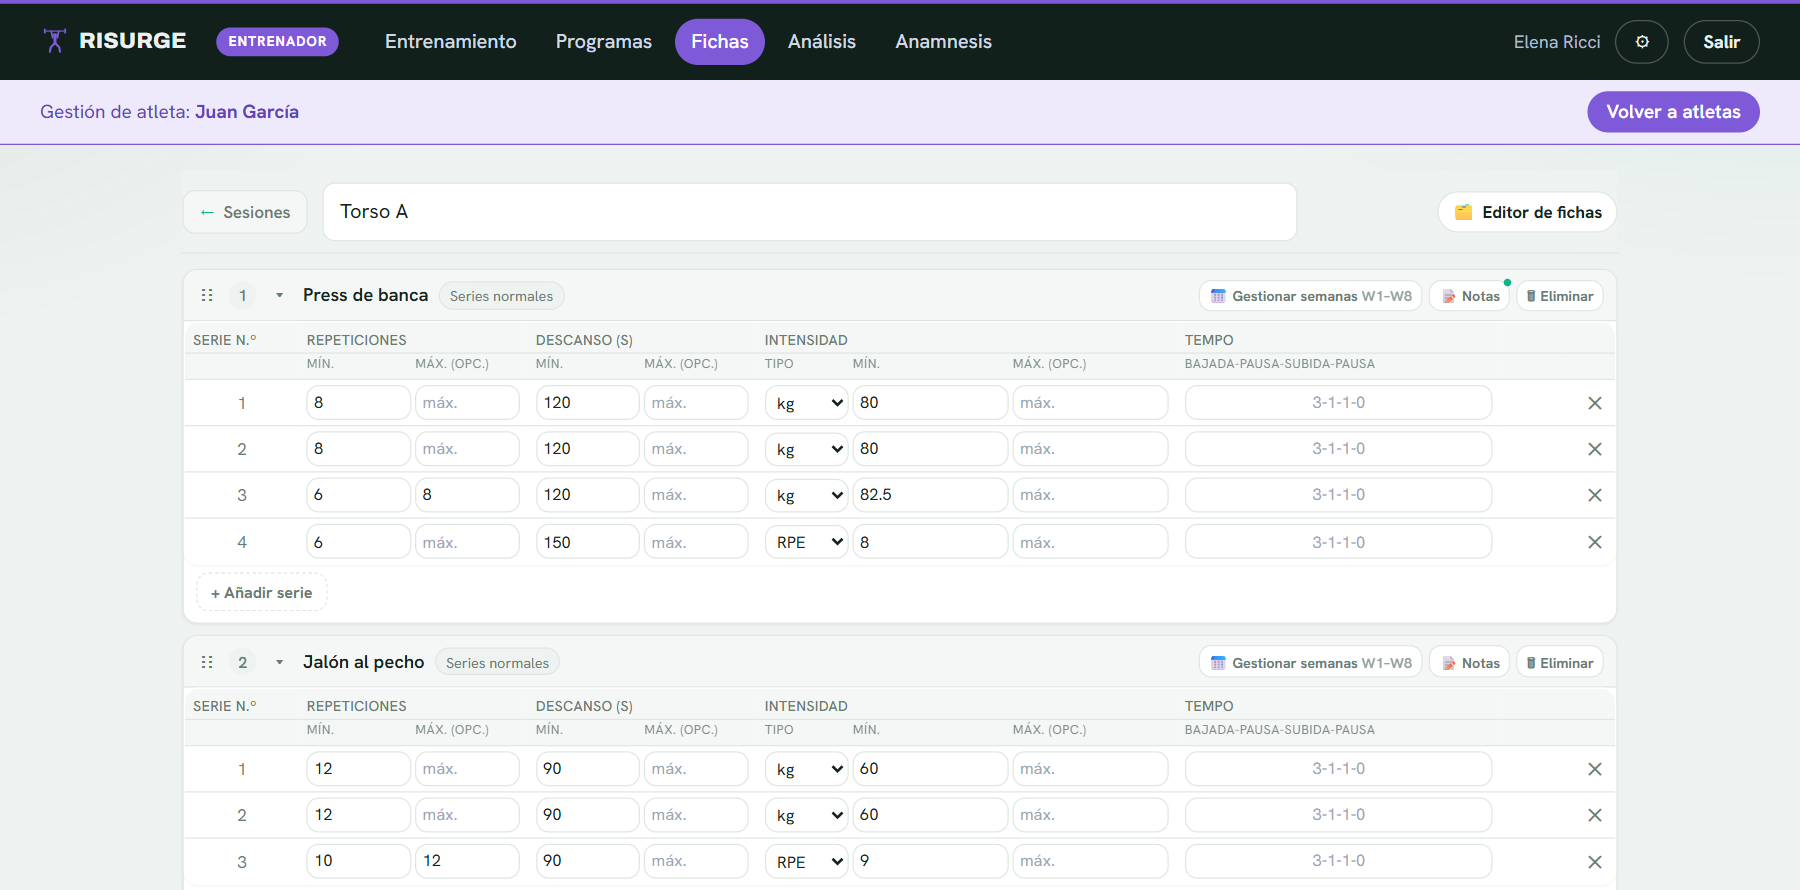Go to the Programas tab

pyautogui.click(x=604, y=42)
